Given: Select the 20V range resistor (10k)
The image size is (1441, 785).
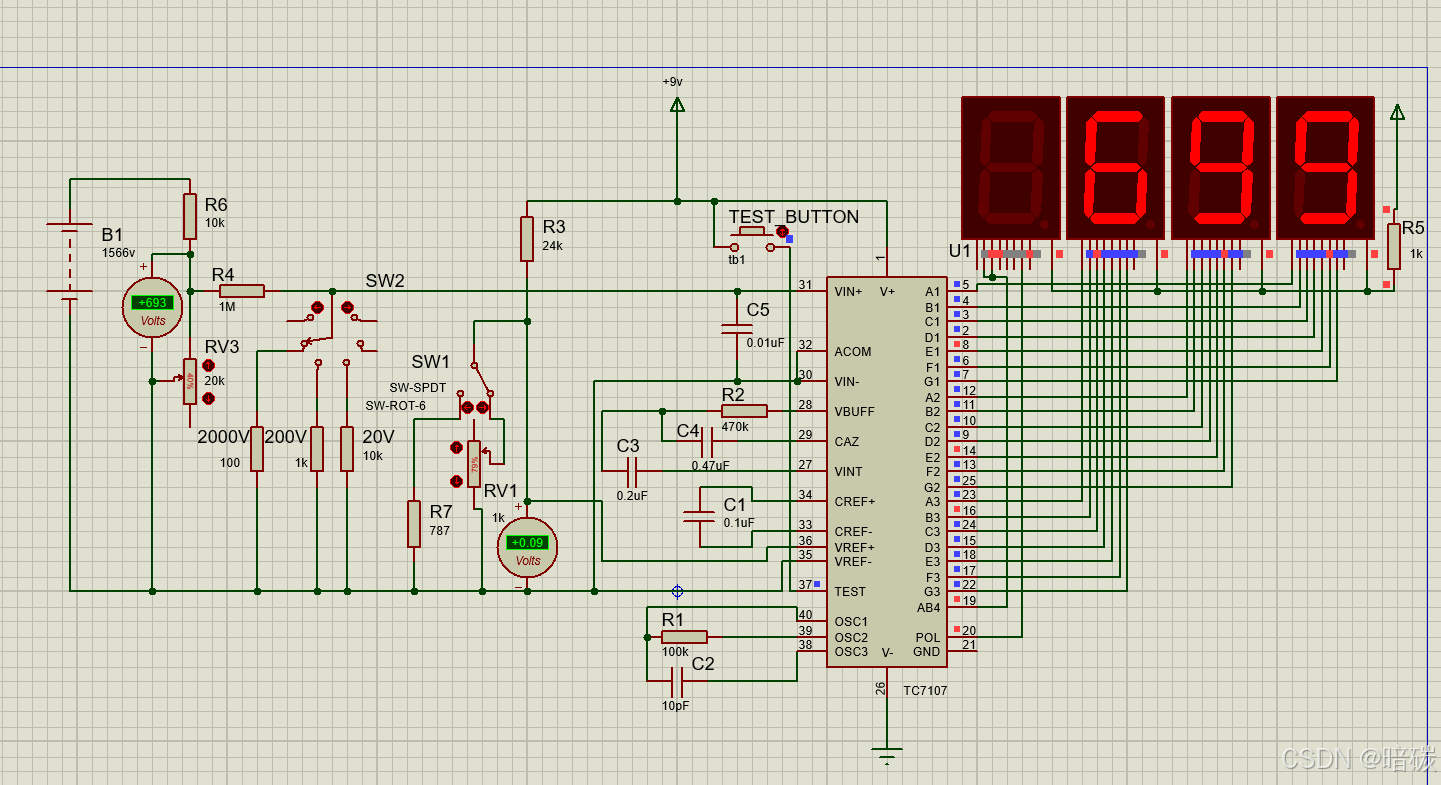Looking at the screenshot, I should pos(347,449).
